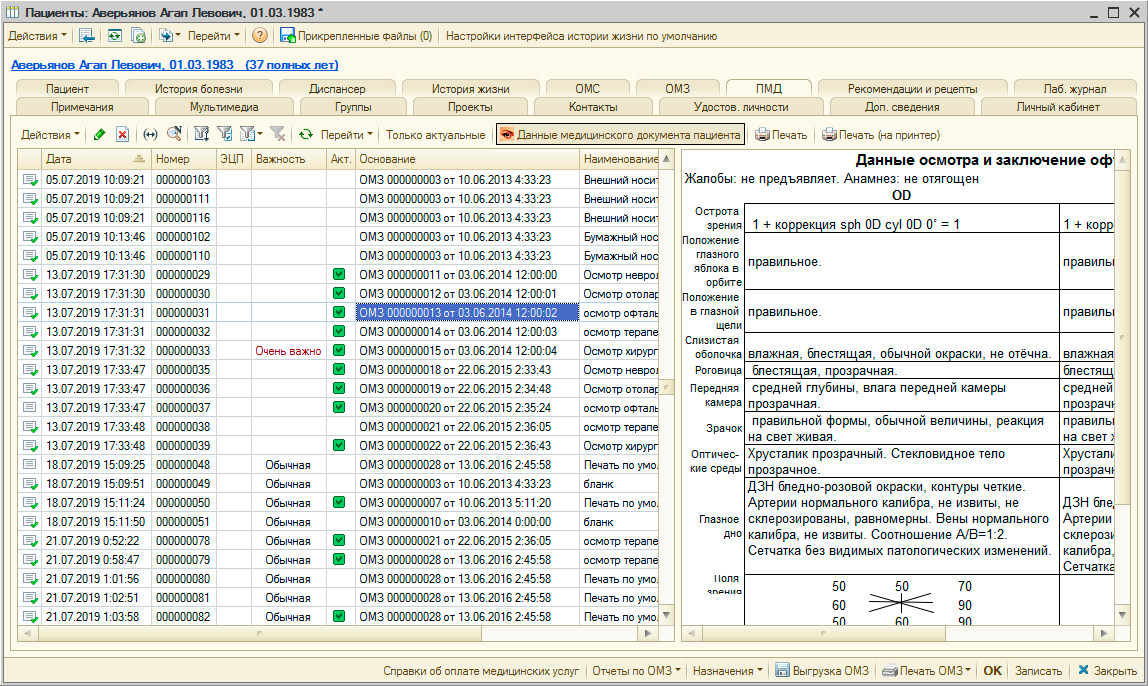Toggle Акт. checkbox for document 000000050

pos(339,503)
